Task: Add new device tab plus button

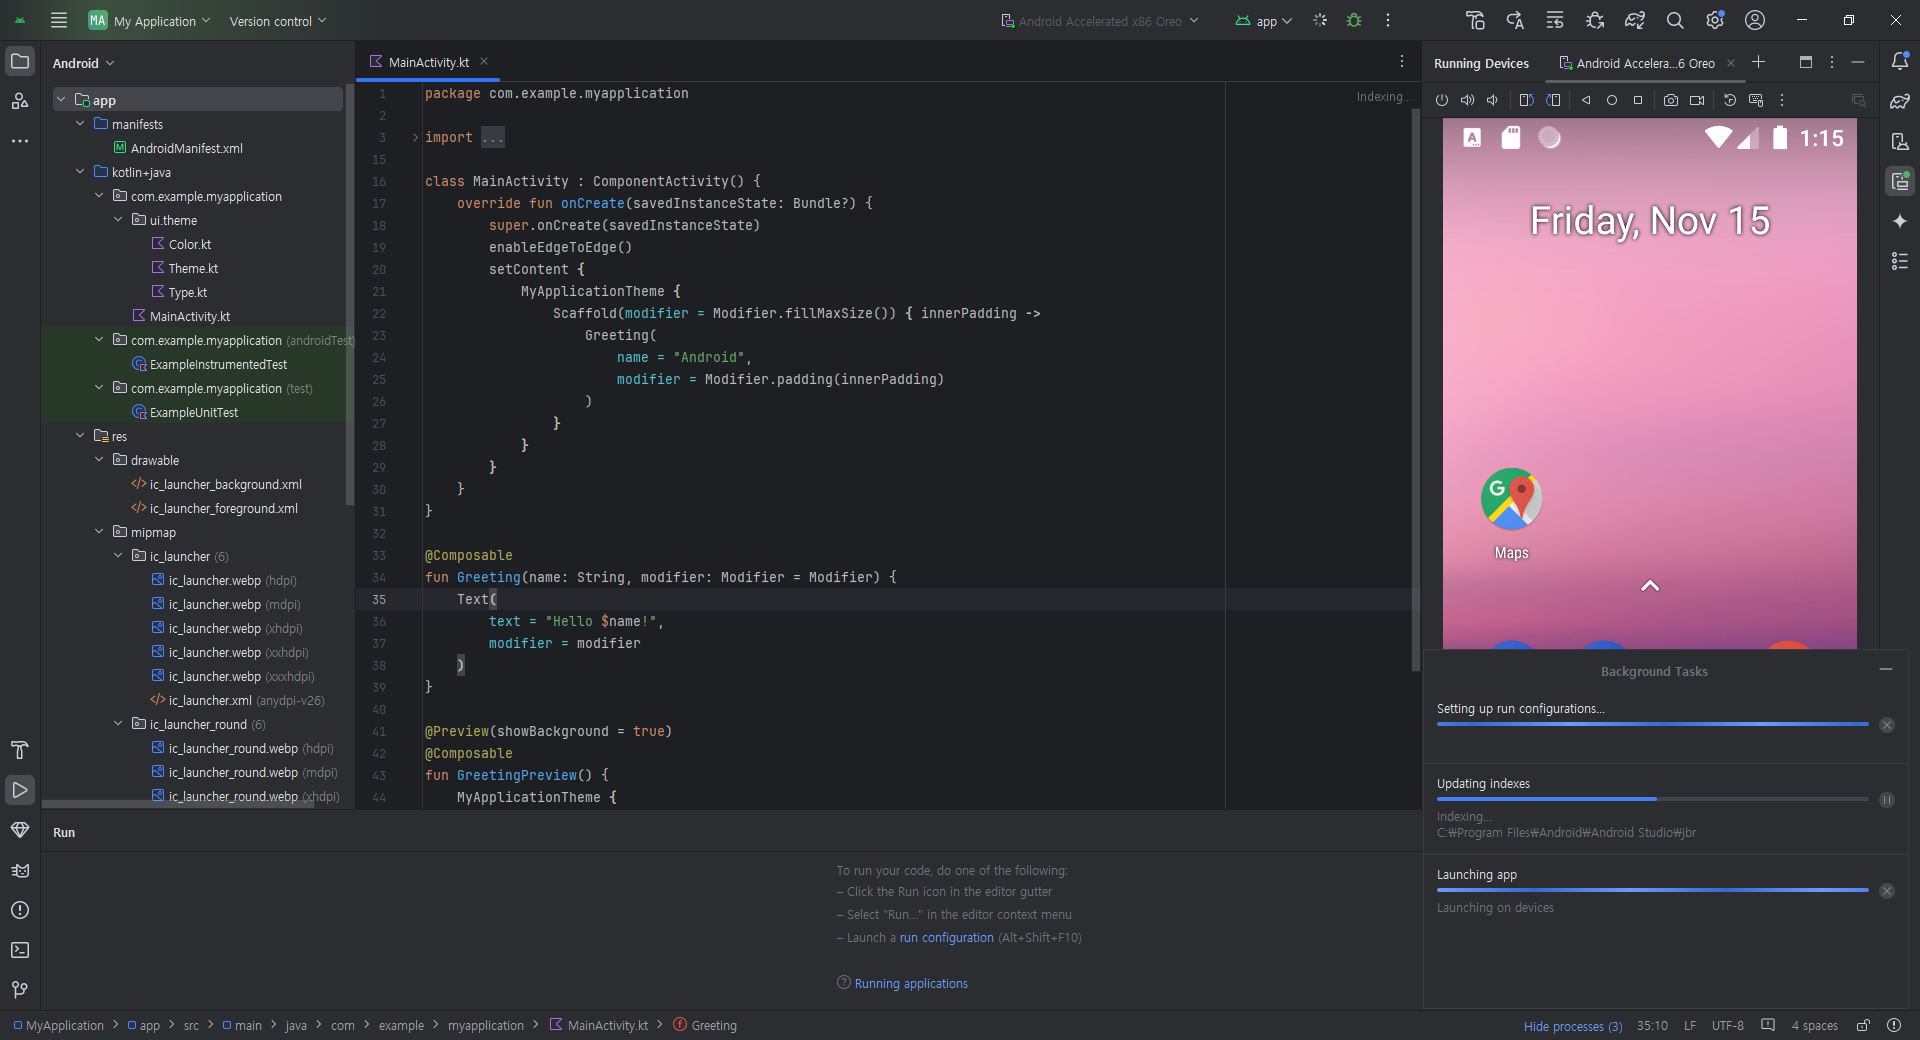Action: (1759, 62)
